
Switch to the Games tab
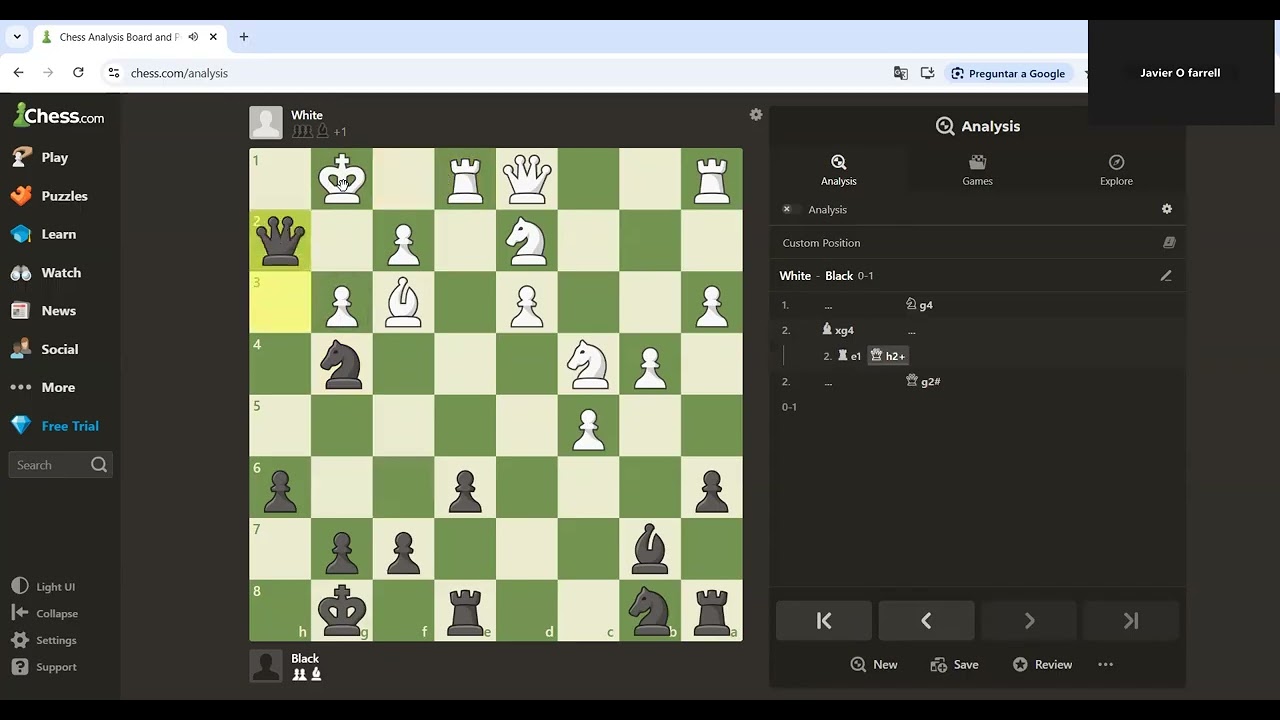pos(977,170)
